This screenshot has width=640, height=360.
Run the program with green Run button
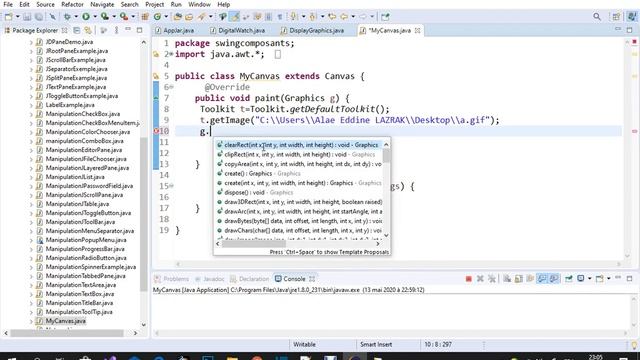coord(86,17)
